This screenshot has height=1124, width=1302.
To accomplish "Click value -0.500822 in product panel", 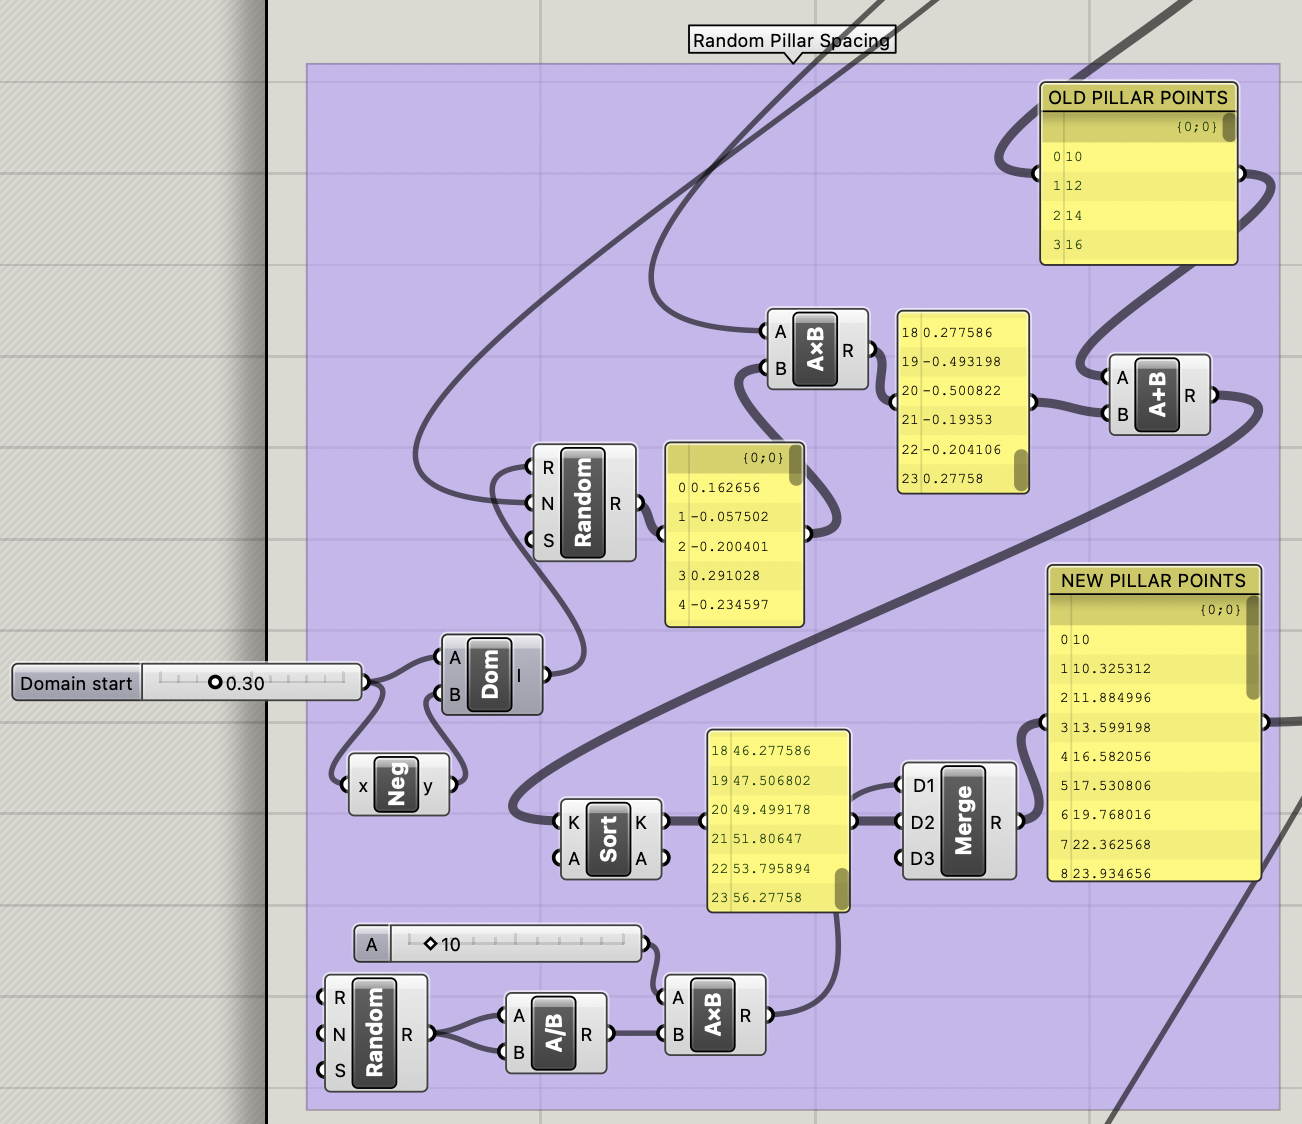I will tap(961, 390).
